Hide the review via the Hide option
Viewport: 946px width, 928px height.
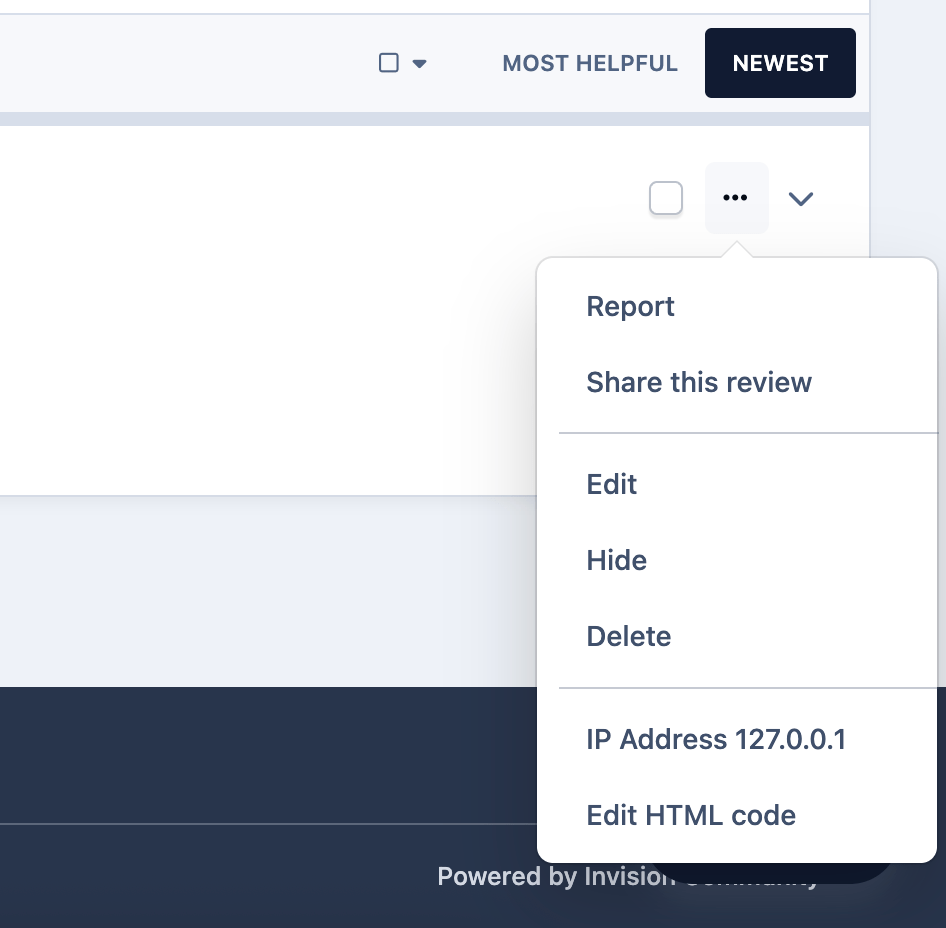pos(616,560)
